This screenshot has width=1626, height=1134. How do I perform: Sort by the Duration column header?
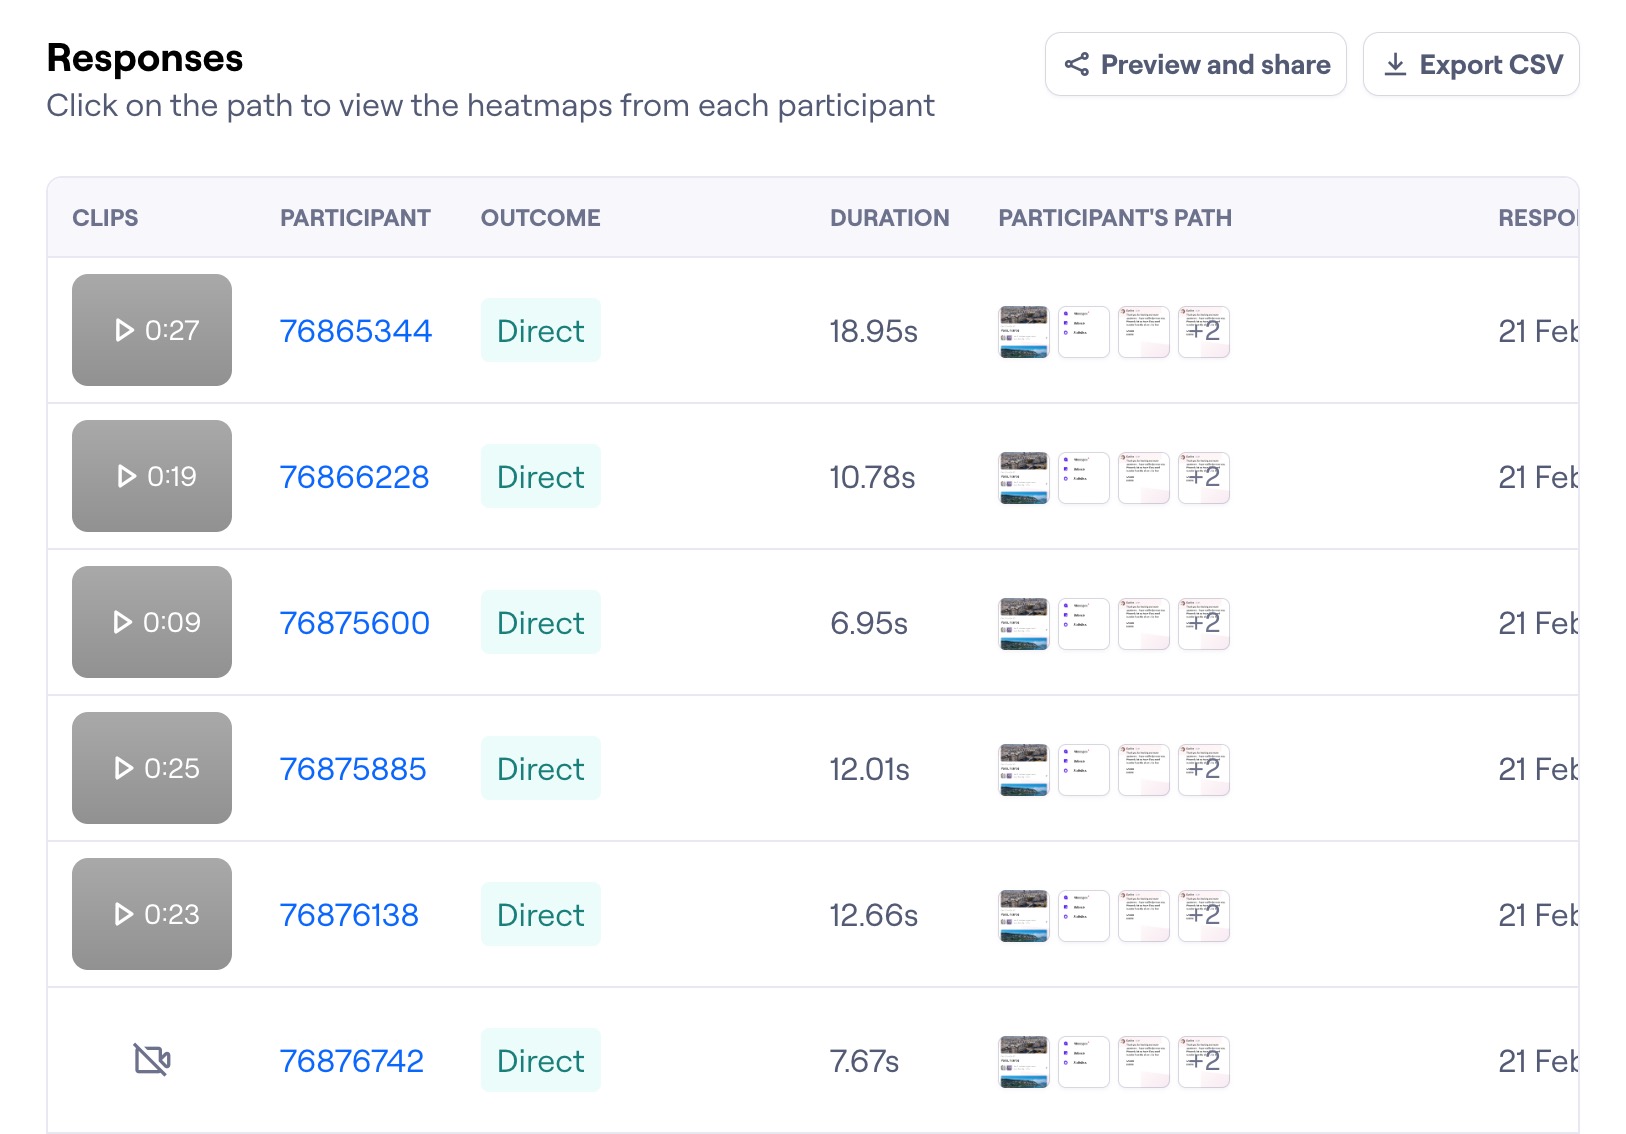[889, 218]
